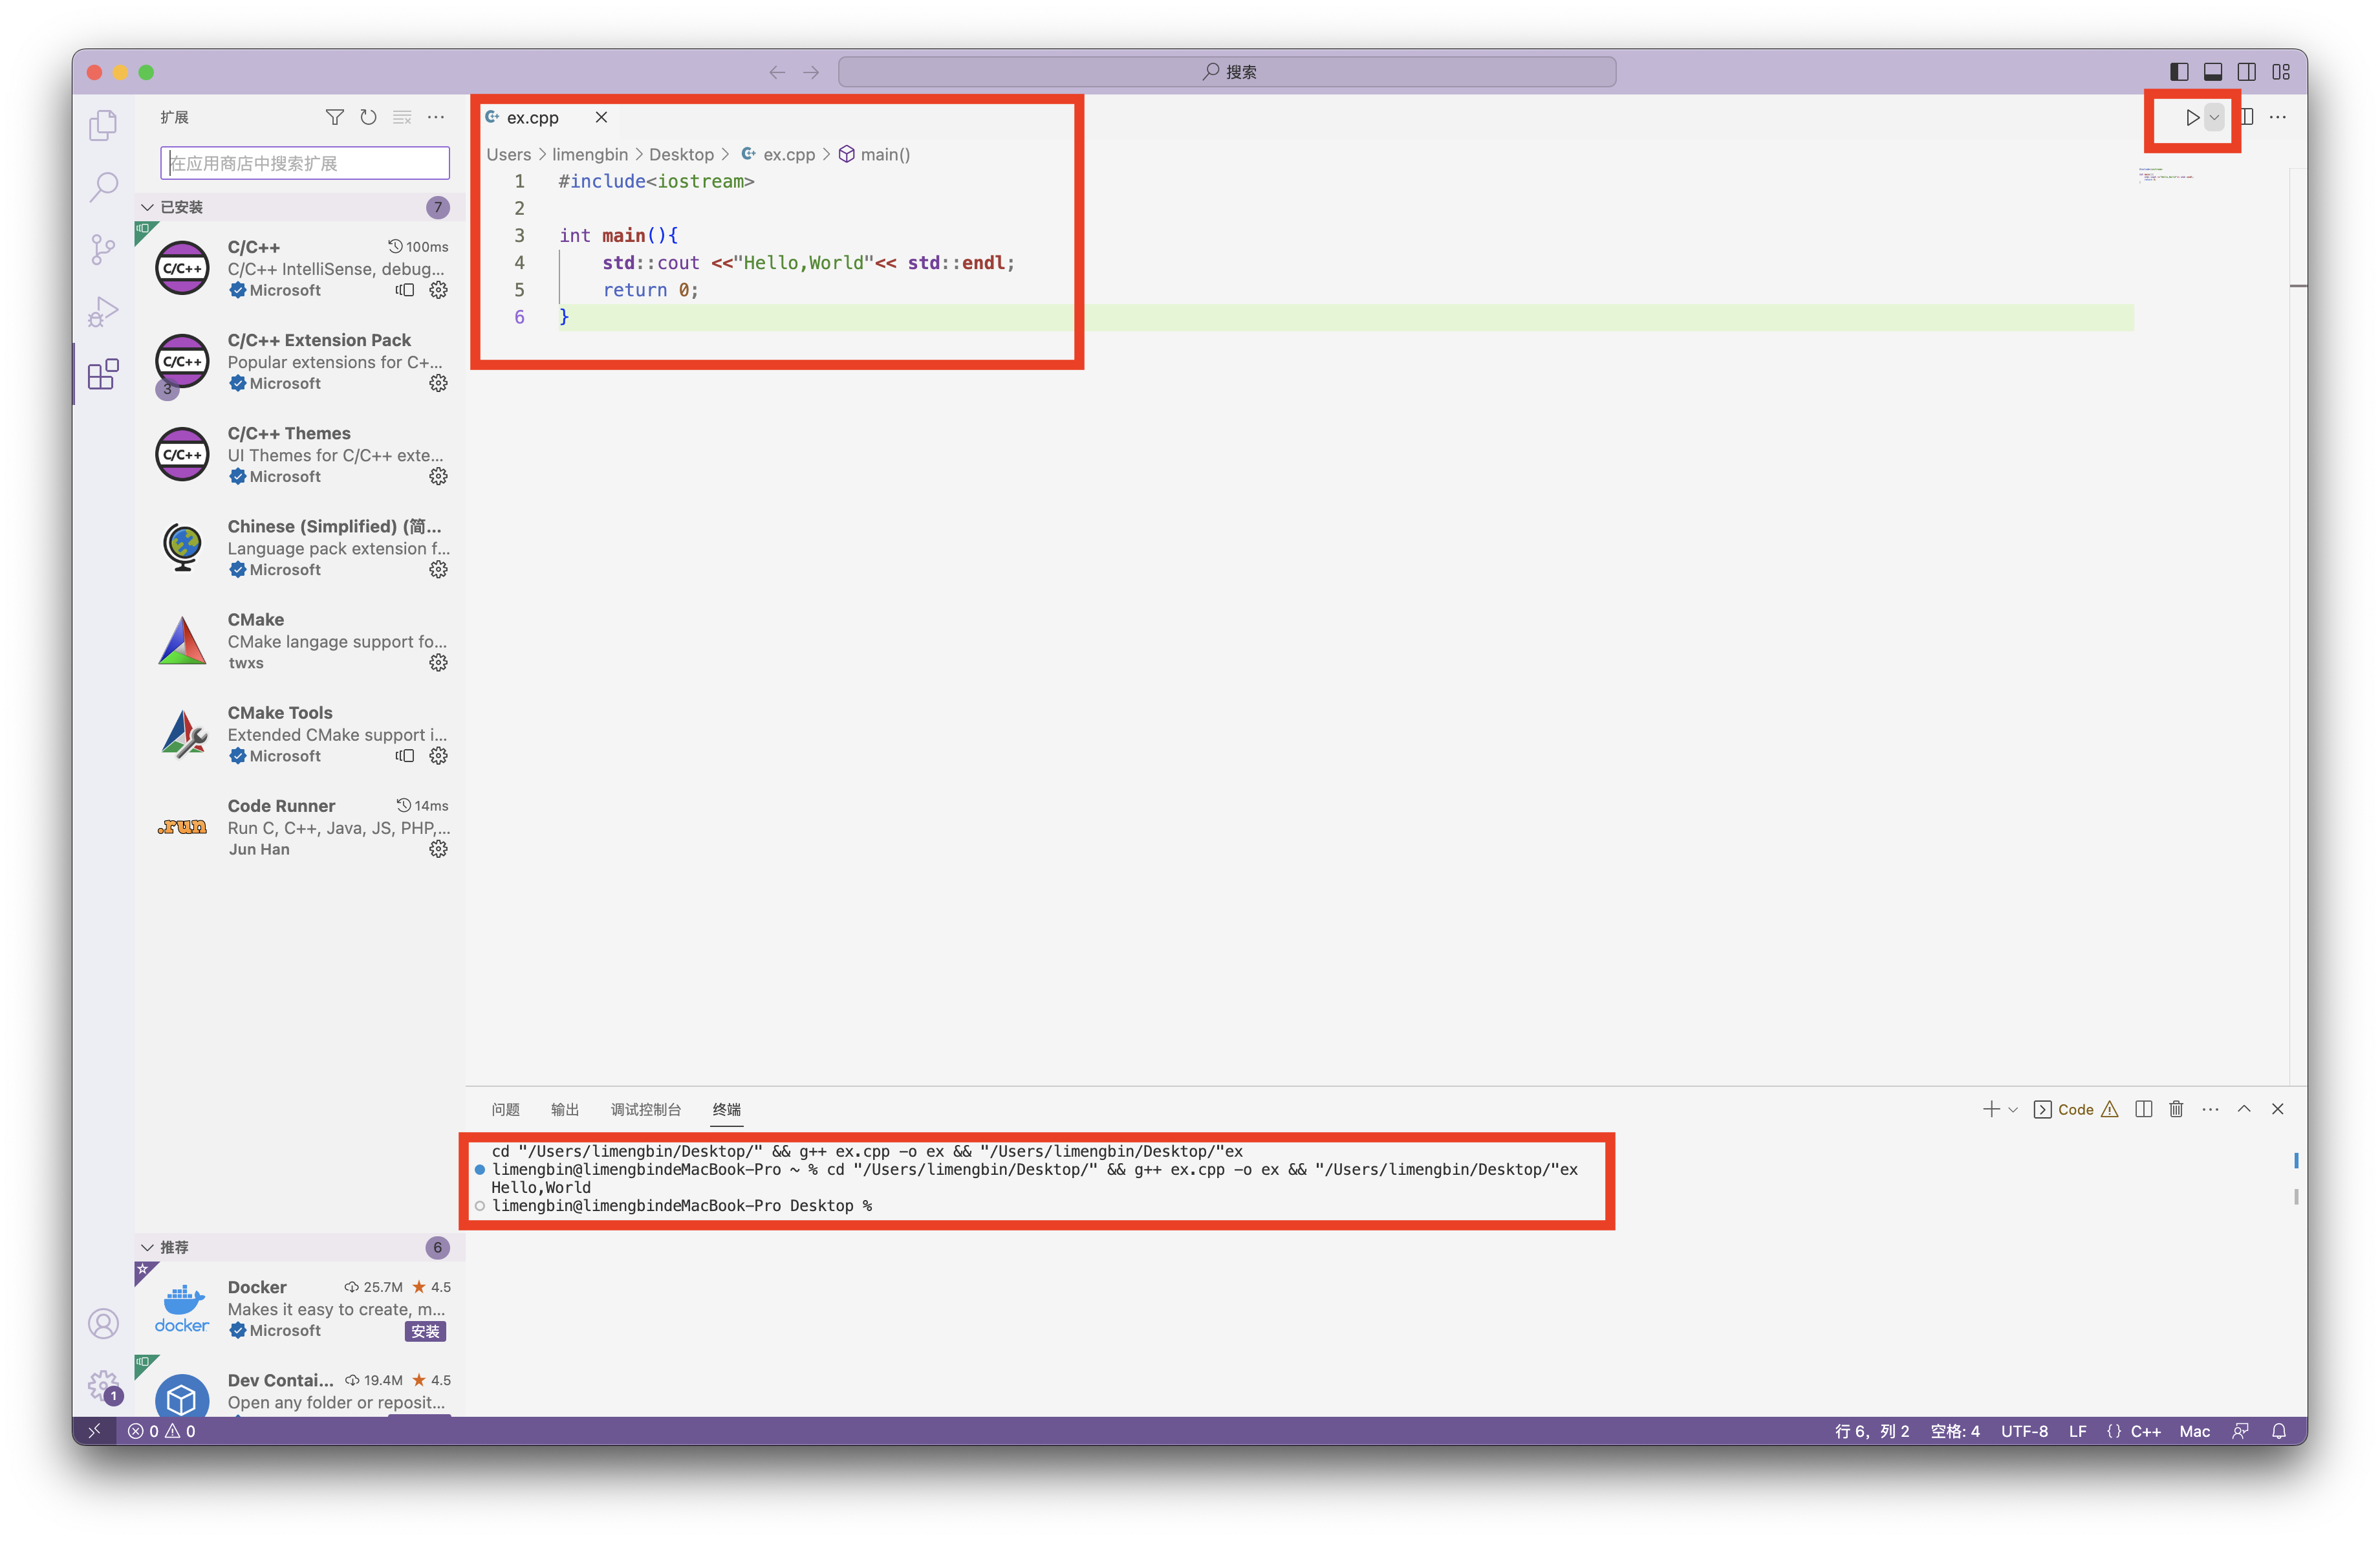Click the C++ language mode in status bar
The image size is (2380, 1541).
point(2145,1431)
